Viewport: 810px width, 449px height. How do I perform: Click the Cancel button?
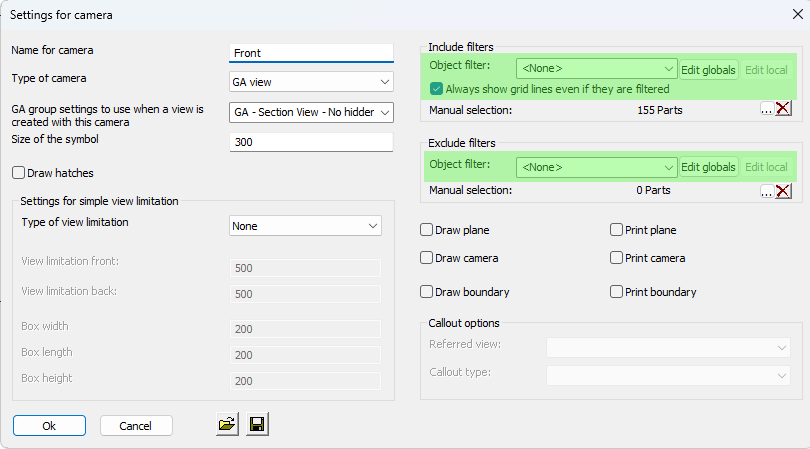pyautogui.click(x=136, y=425)
